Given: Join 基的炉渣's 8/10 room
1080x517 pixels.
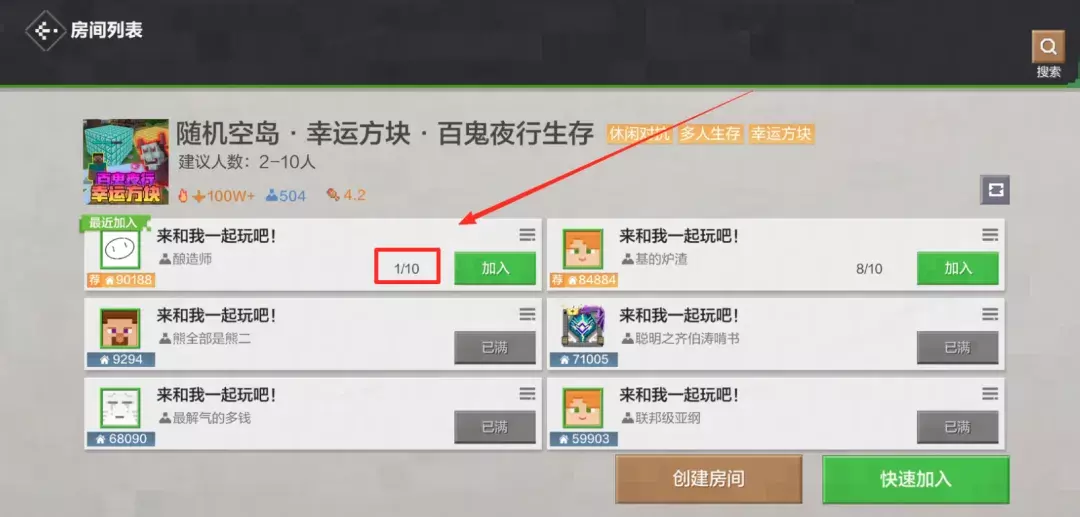Looking at the screenshot, I should tap(957, 268).
